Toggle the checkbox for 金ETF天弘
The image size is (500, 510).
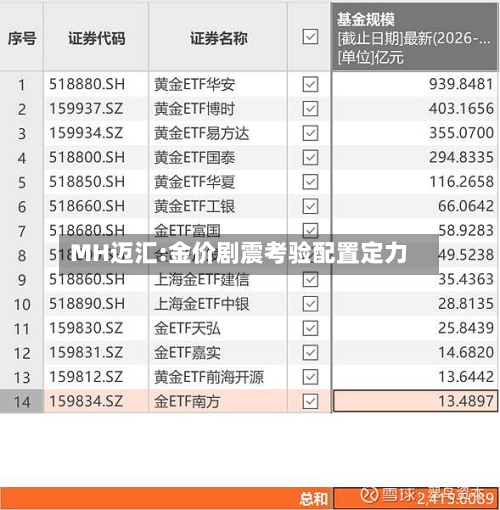(310, 328)
